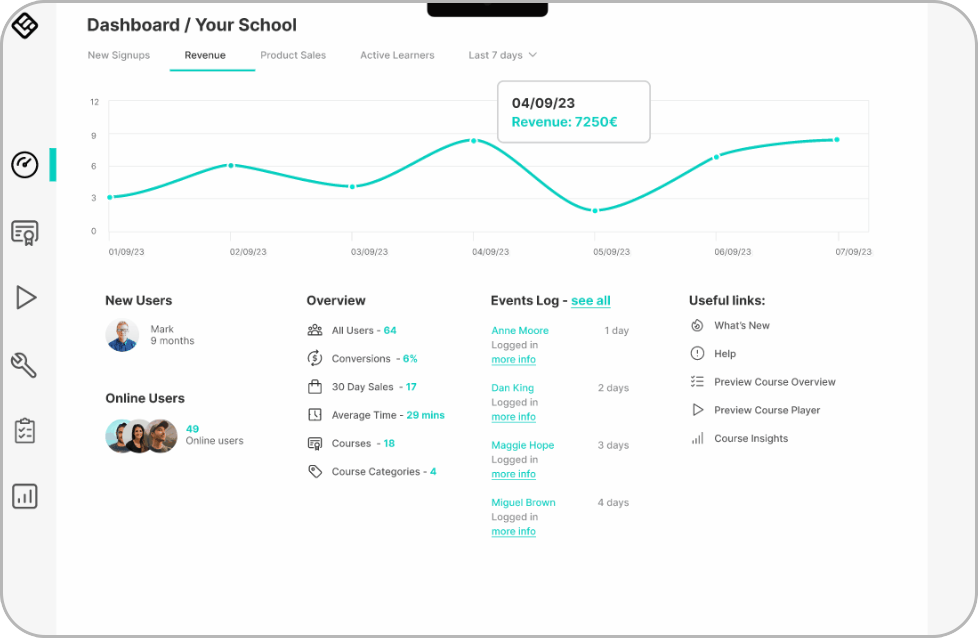This screenshot has height=638, width=980.
Task: Open the bar chart reports icon in sidebar
Action: (x=25, y=496)
